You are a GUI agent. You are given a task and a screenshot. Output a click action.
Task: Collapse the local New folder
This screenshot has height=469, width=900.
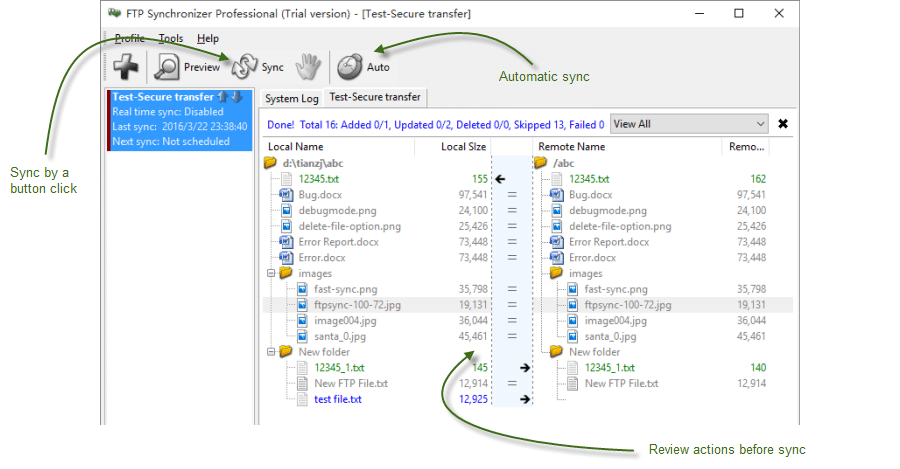click(x=270, y=352)
